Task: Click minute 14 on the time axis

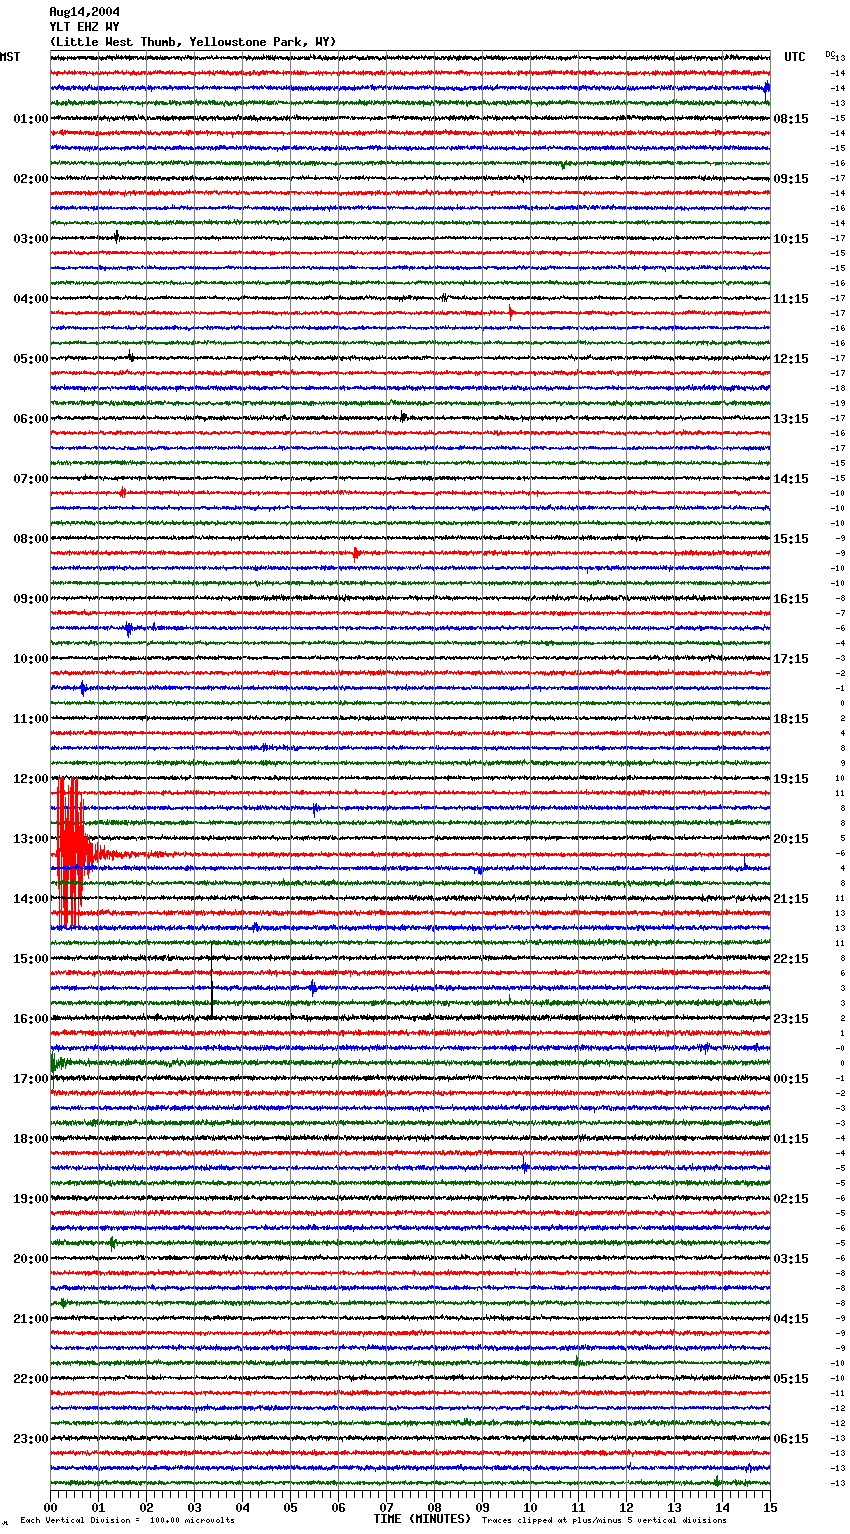Action: [722, 1508]
